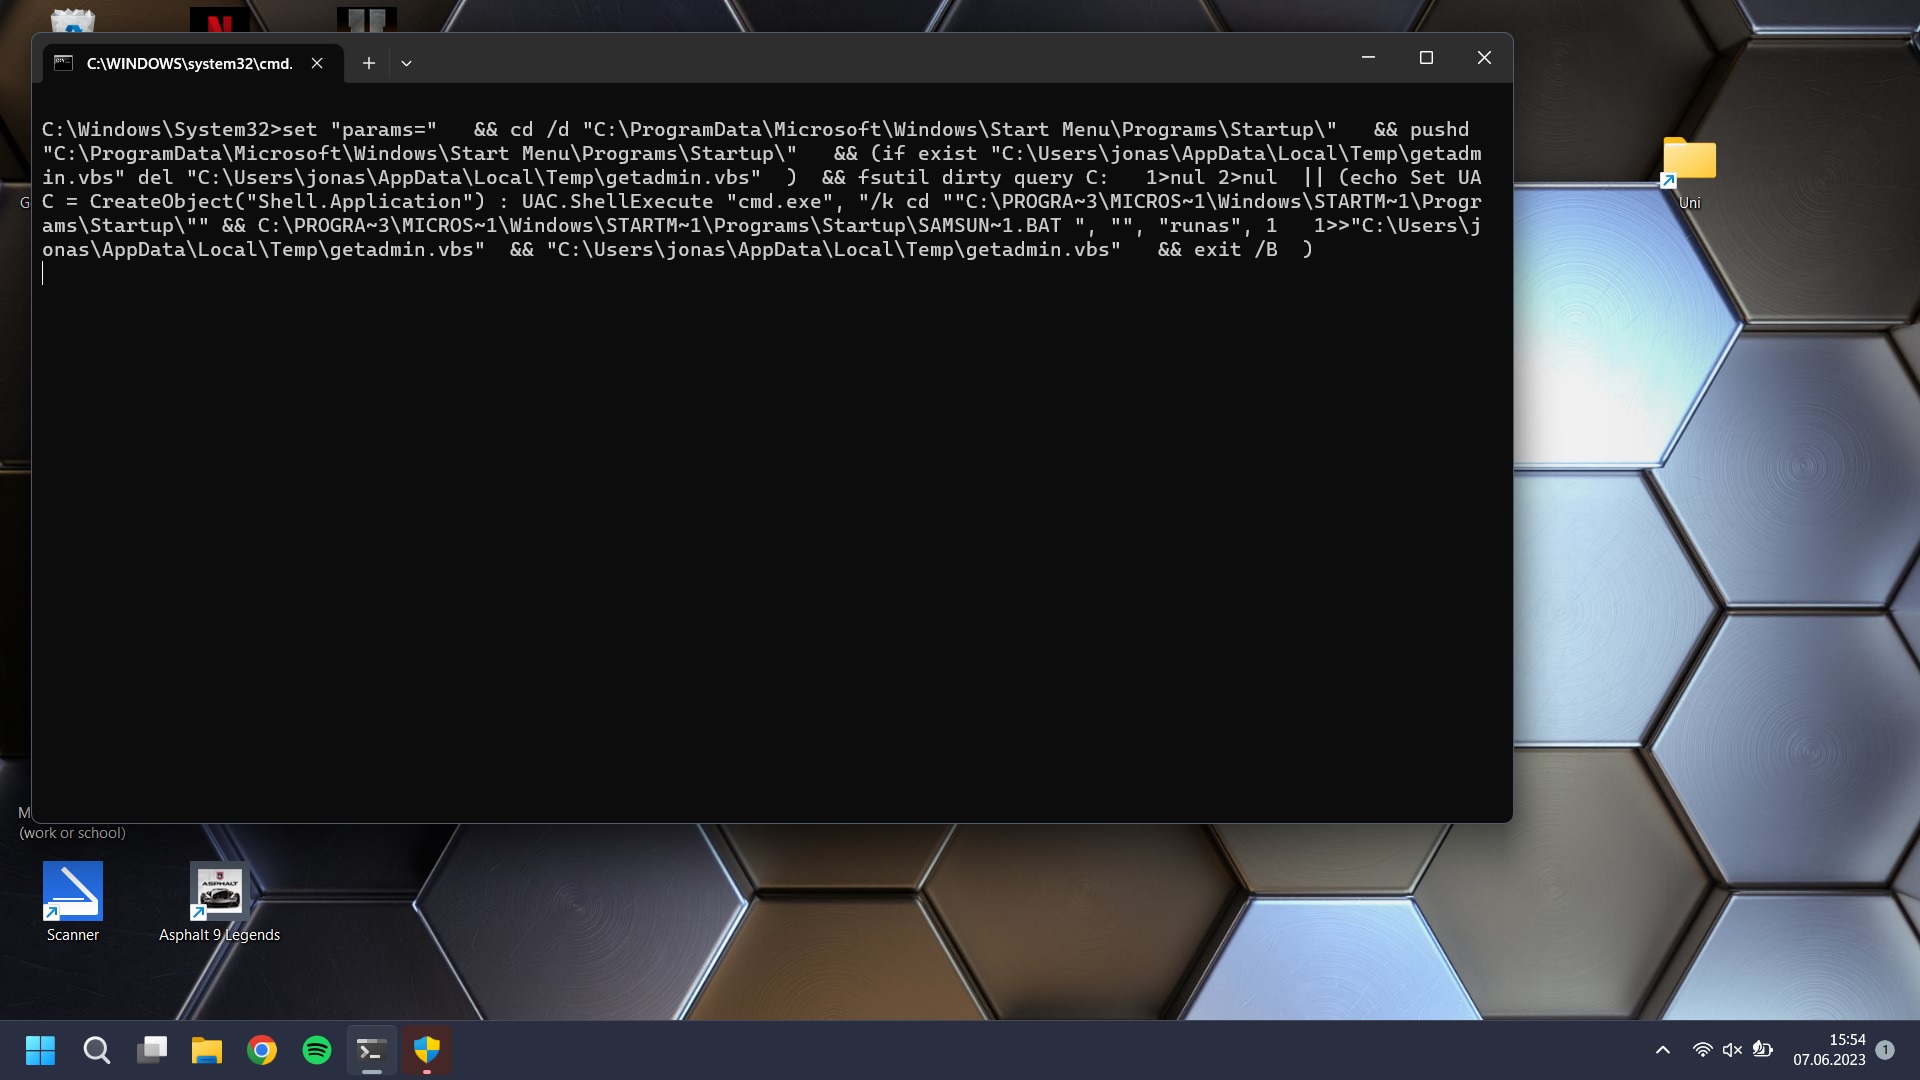The image size is (1920, 1080).
Task: Select the Scanner desktop shortcut
Action: (x=73, y=900)
